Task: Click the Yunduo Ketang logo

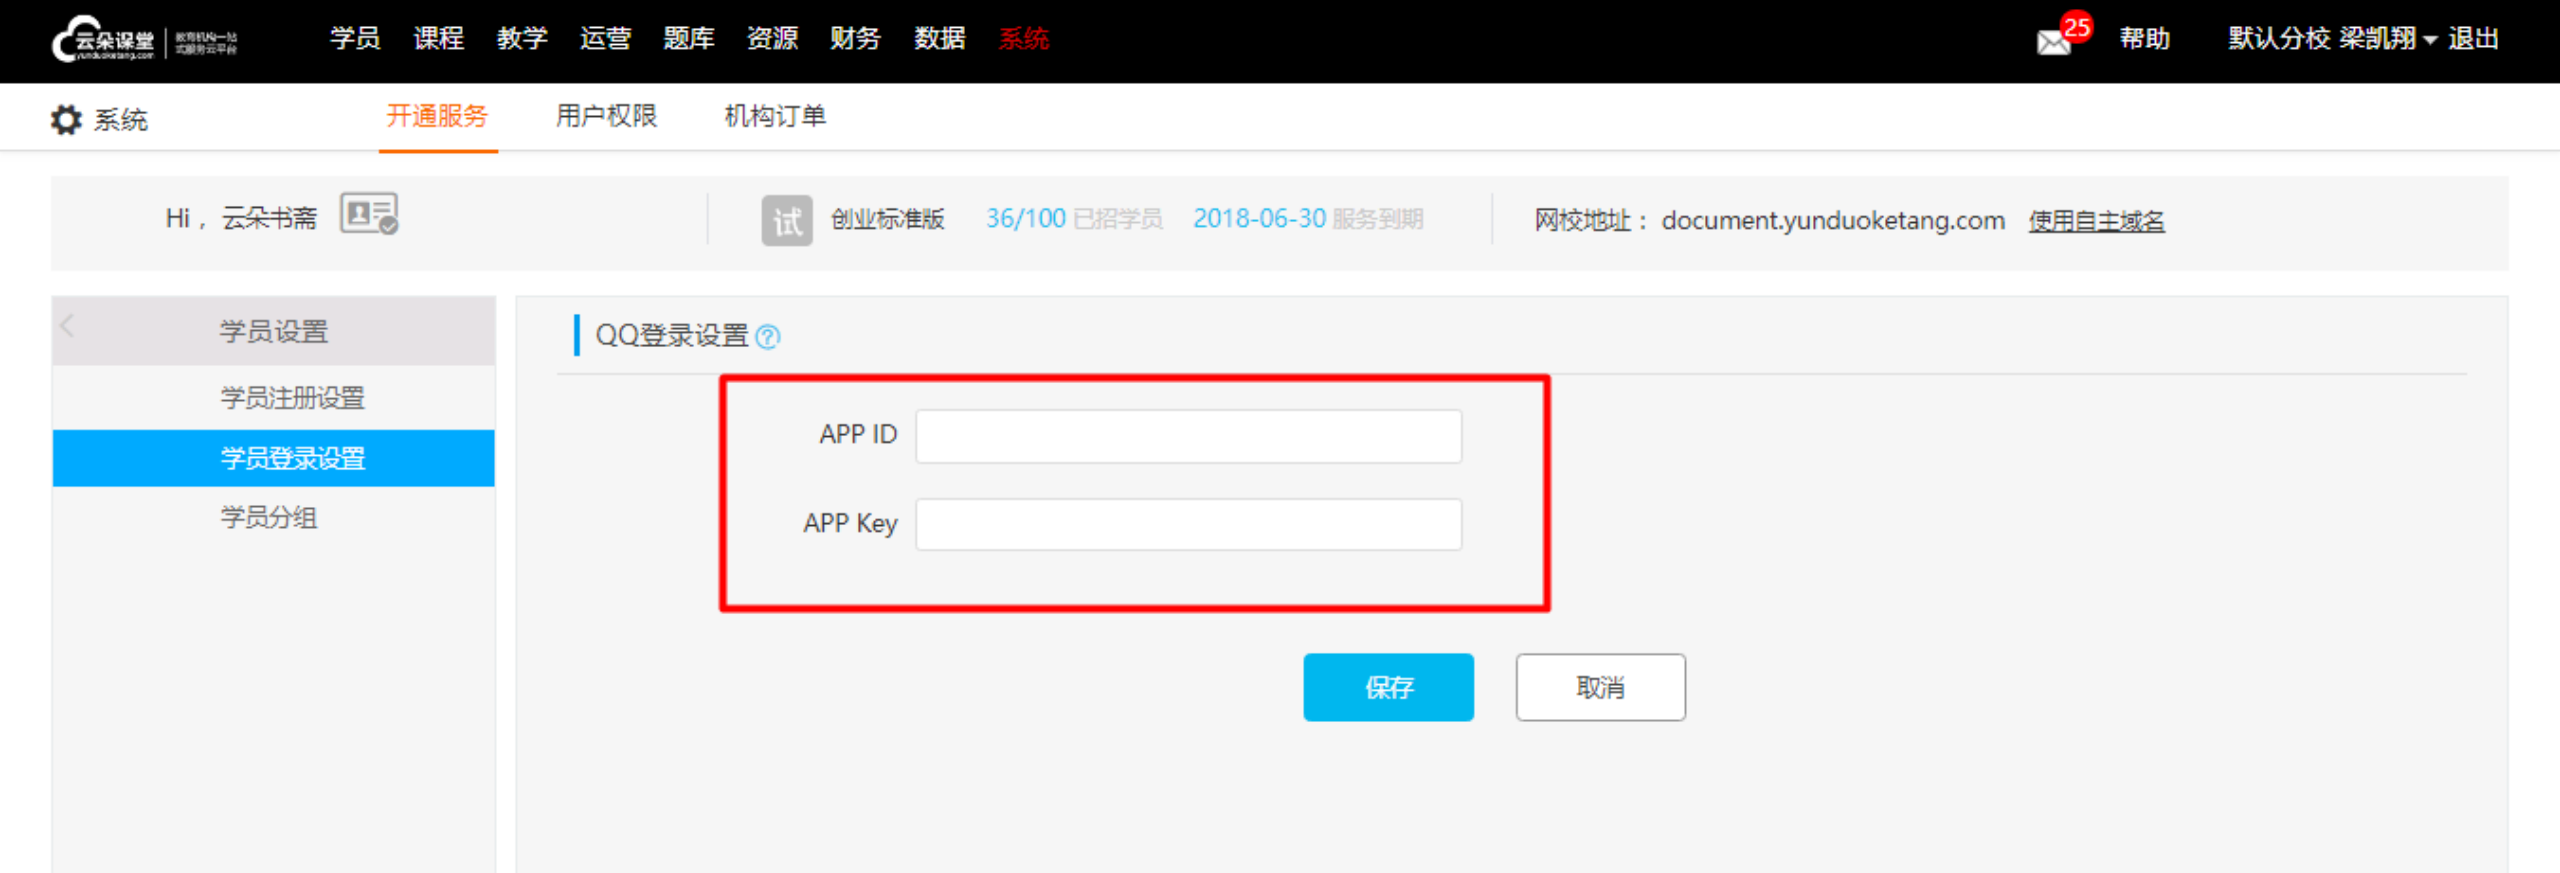Action: pyautogui.click(x=144, y=40)
